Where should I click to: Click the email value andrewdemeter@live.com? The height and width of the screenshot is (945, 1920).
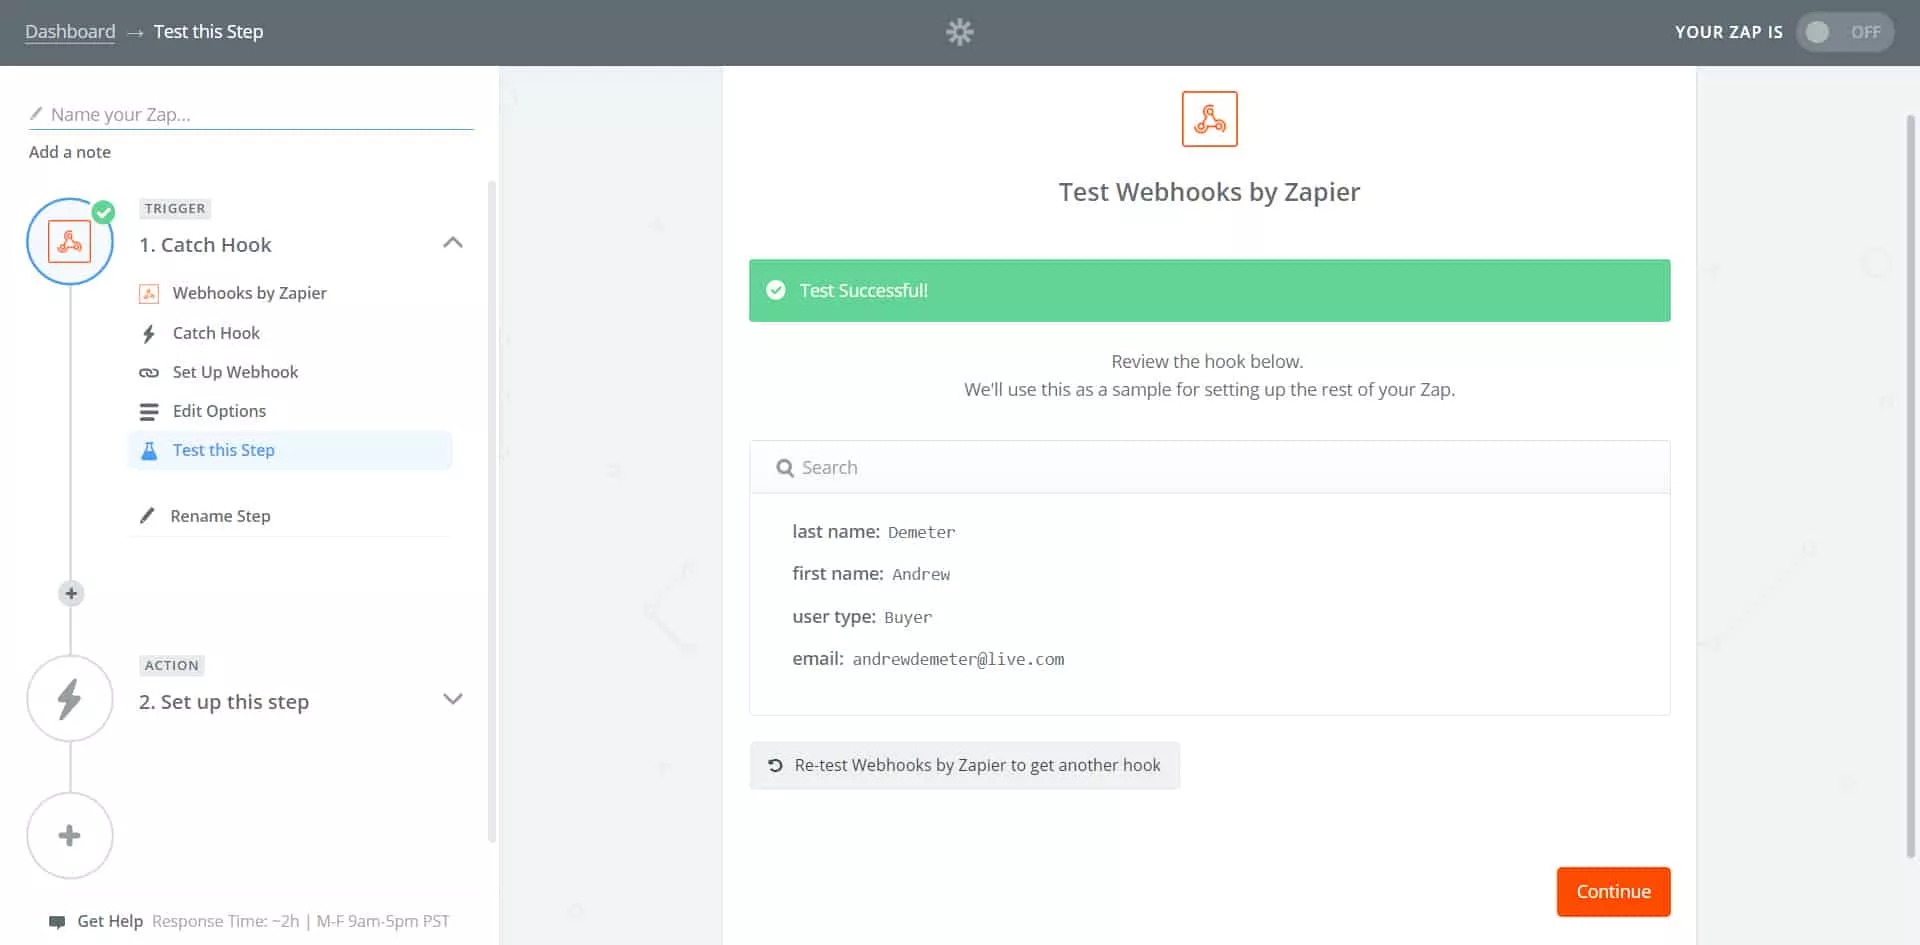958,660
